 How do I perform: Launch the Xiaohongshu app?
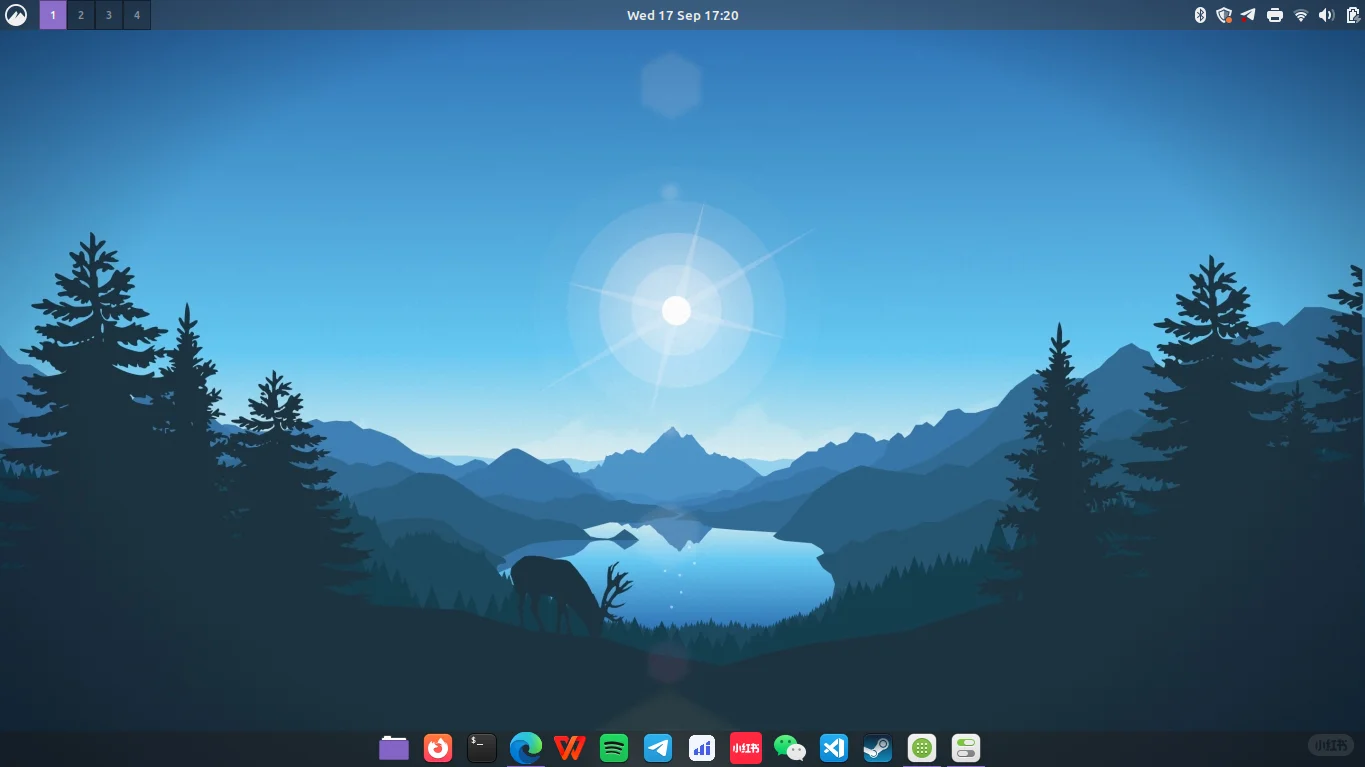(745, 747)
